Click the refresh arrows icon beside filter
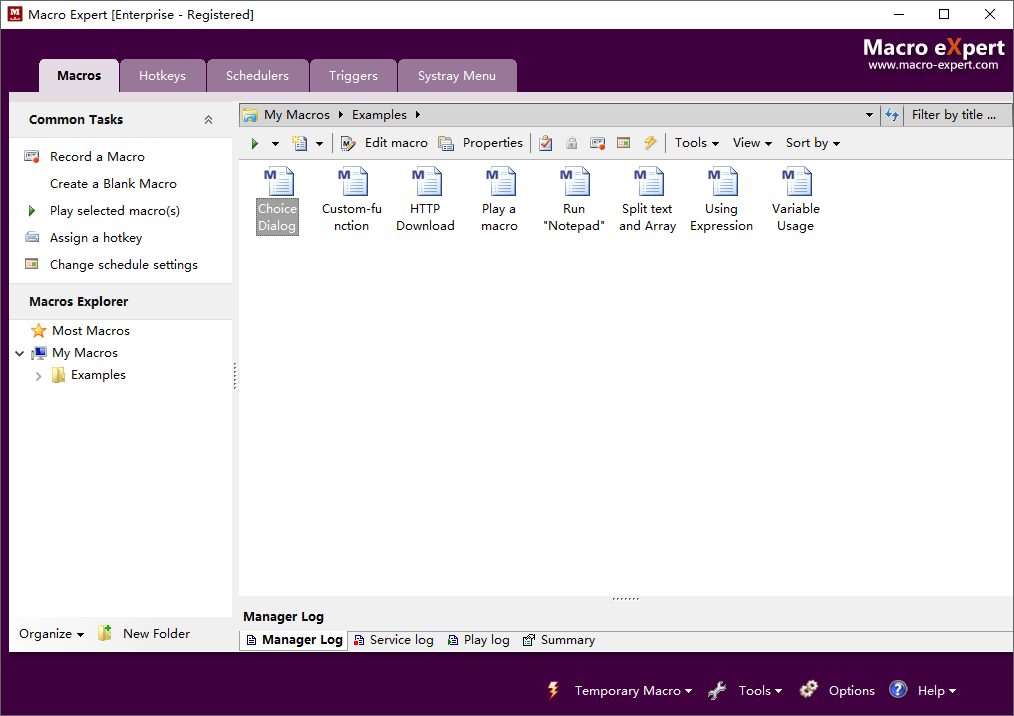This screenshot has width=1014, height=716. pos(892,115)
